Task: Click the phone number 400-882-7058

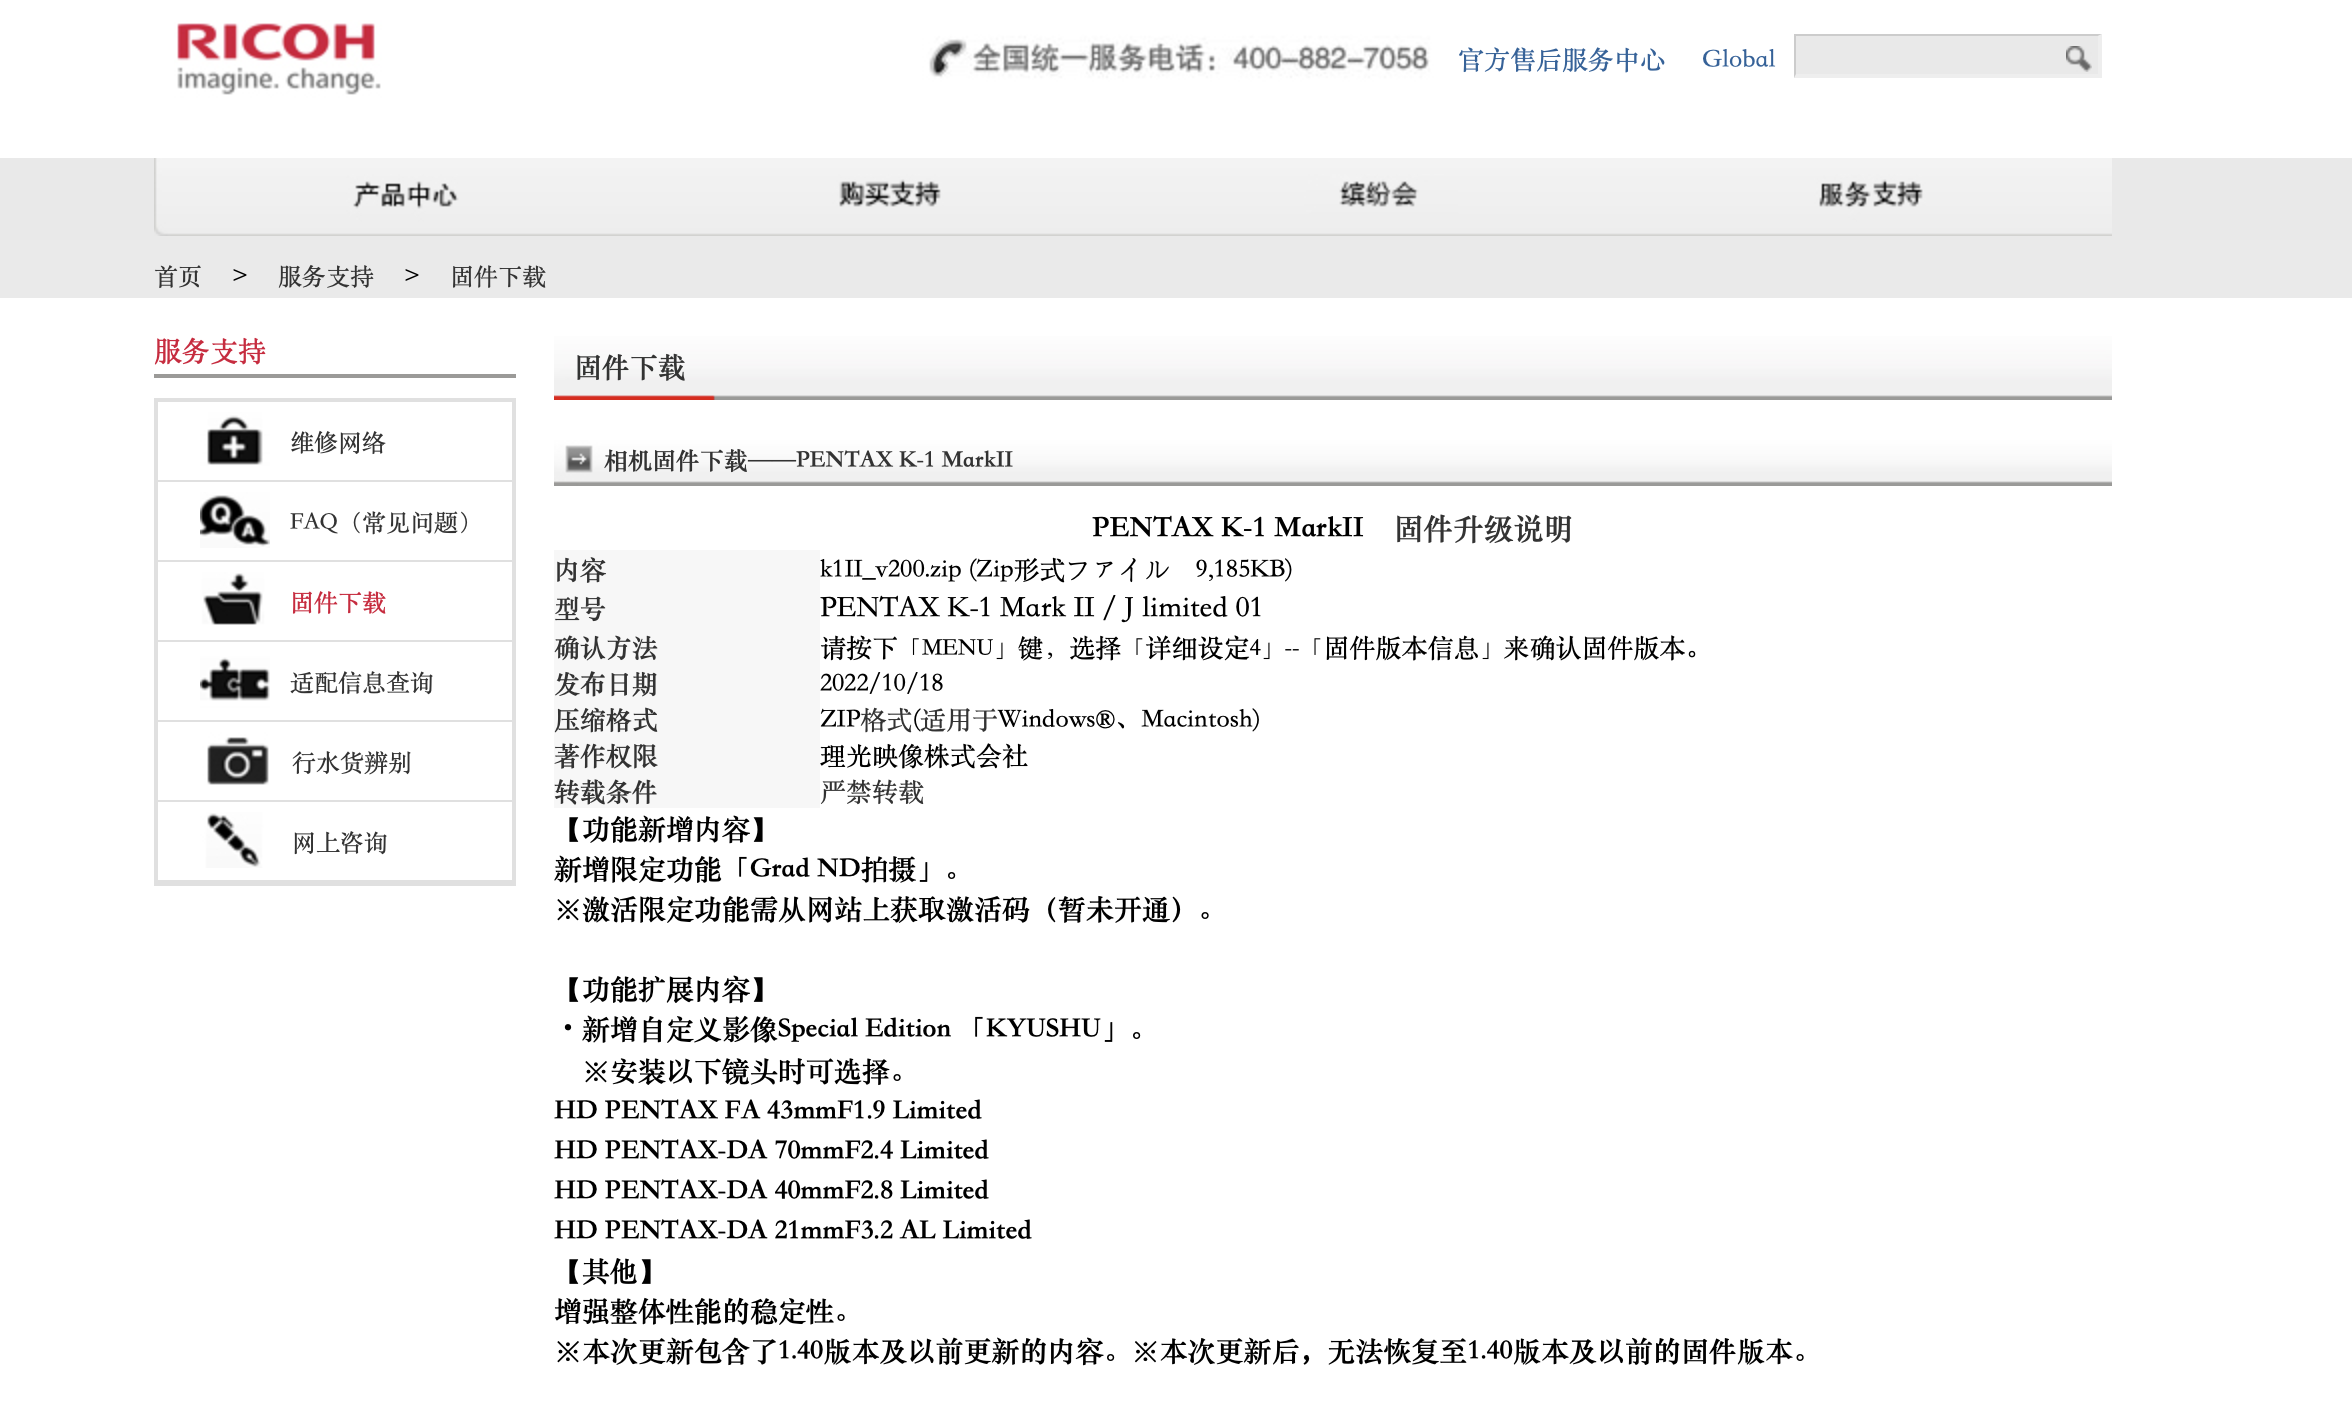Action: 1330,59
